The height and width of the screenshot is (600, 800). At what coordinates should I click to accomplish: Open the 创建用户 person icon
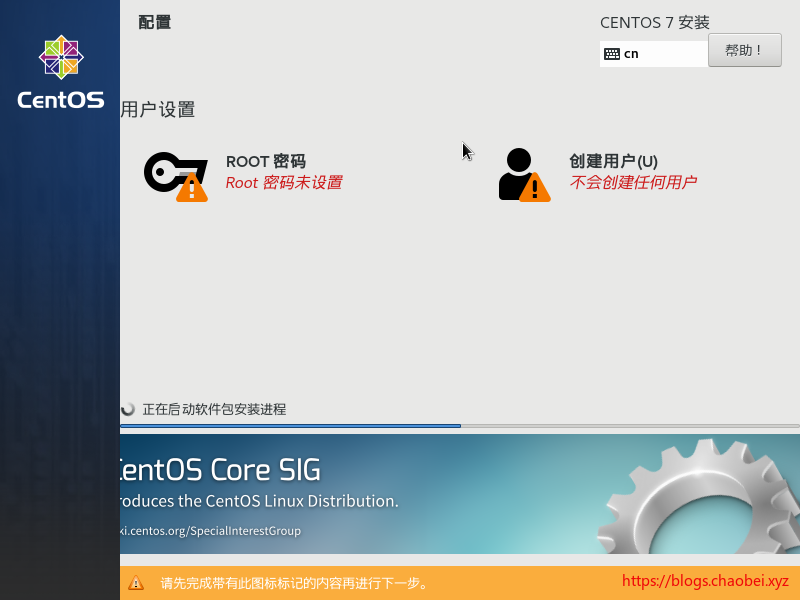(x=524, y=175)
